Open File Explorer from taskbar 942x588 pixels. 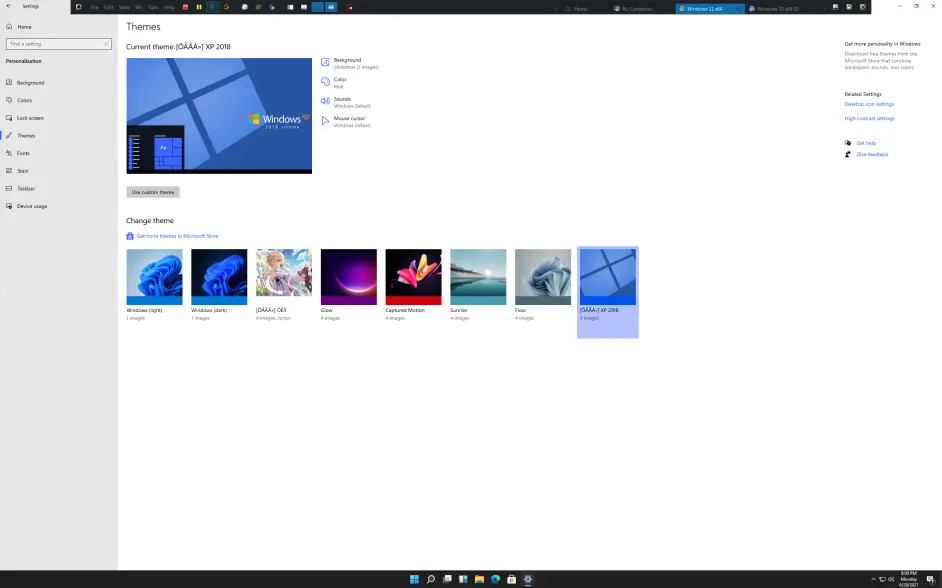[x=479, y=579]
